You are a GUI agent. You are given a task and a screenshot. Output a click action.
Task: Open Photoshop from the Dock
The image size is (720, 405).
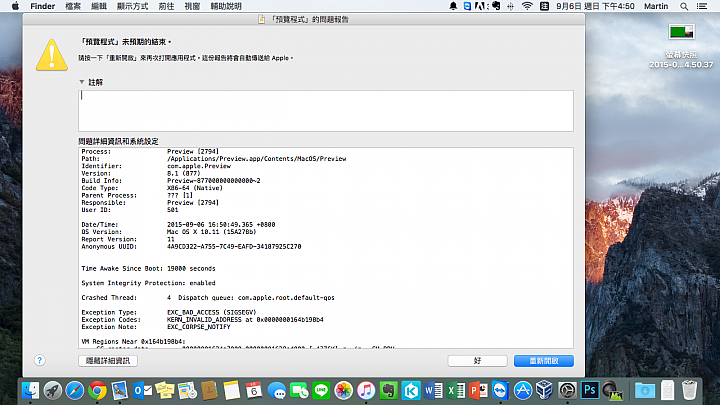tap(590, 391)
